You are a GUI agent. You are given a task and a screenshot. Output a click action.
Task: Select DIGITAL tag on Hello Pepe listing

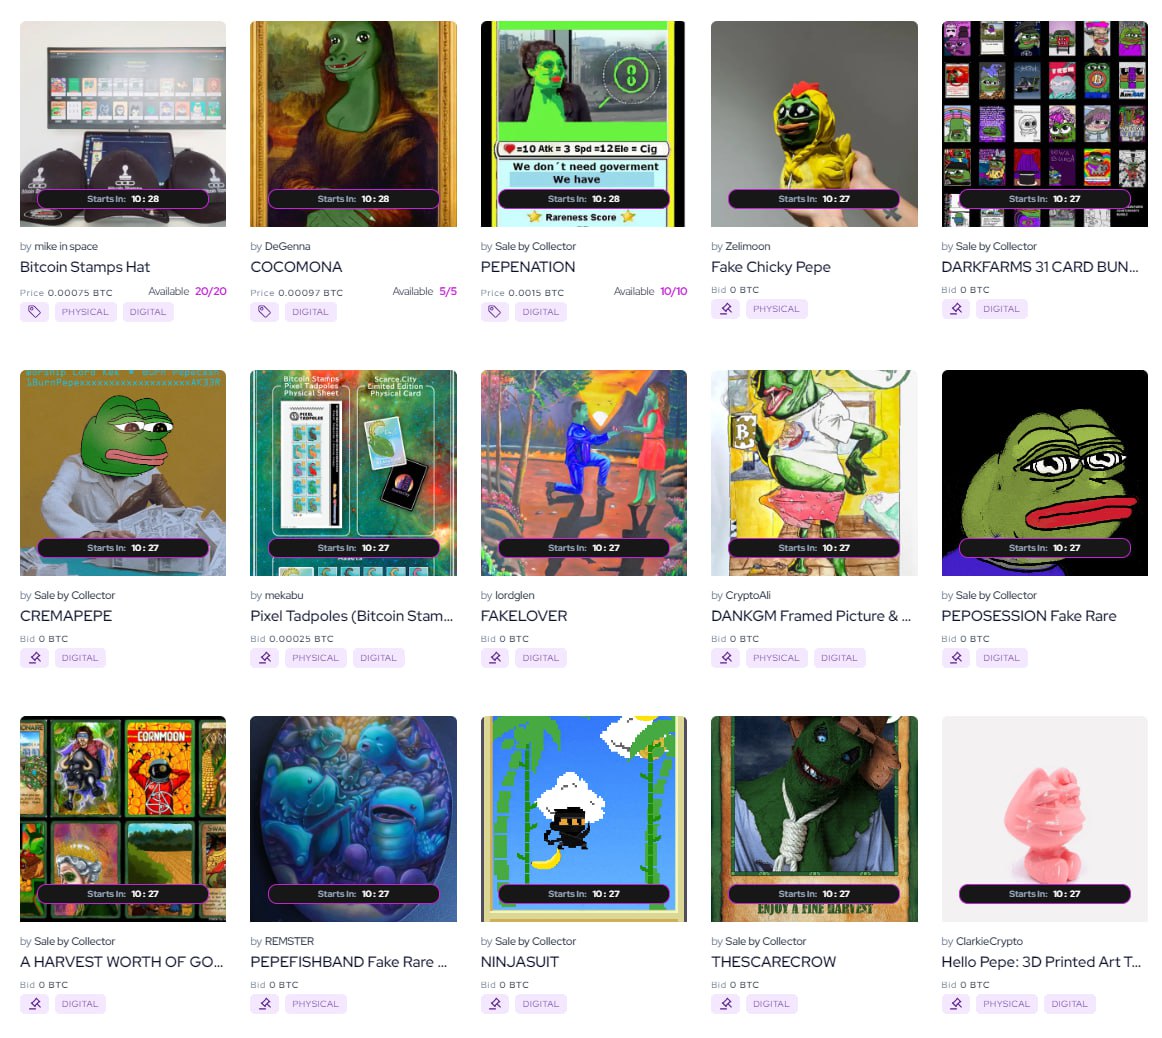(x=1069, y=1004)
